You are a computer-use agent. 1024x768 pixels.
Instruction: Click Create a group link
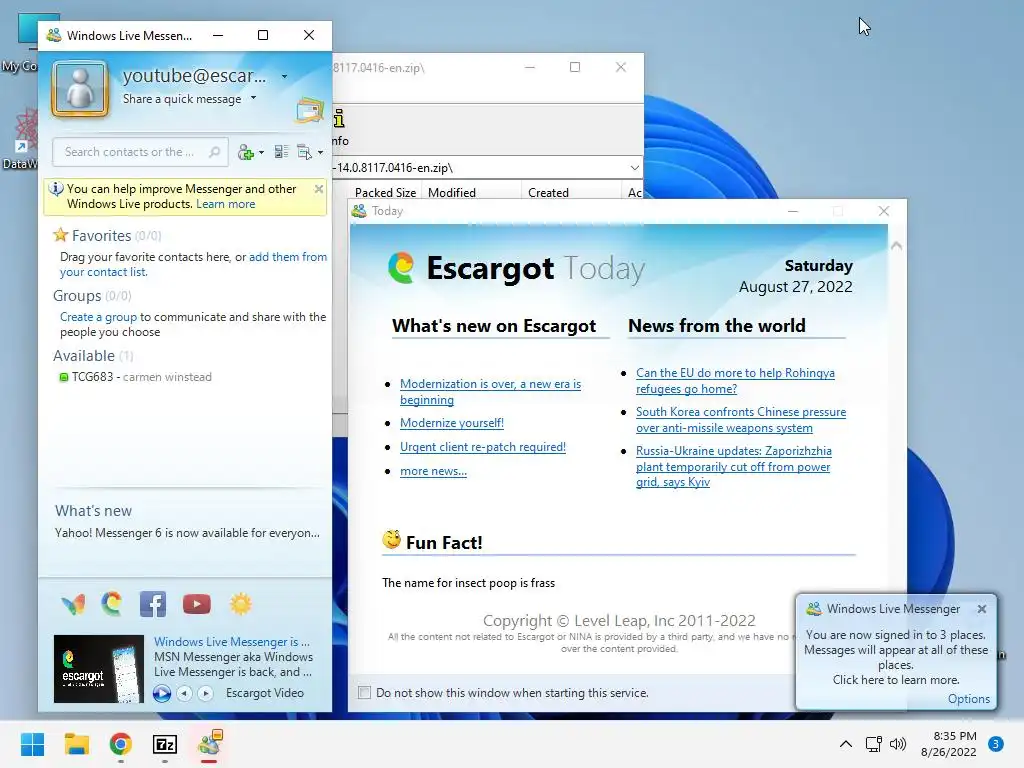99,317
